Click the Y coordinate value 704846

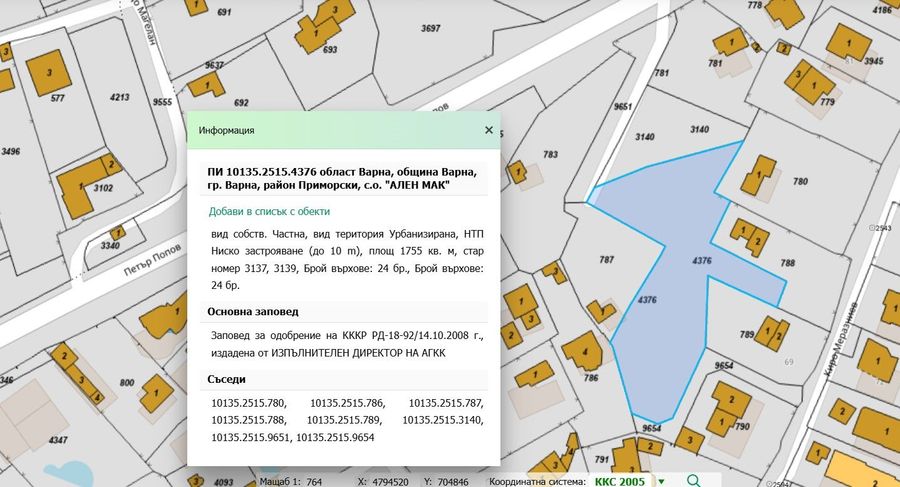point(453,482)
